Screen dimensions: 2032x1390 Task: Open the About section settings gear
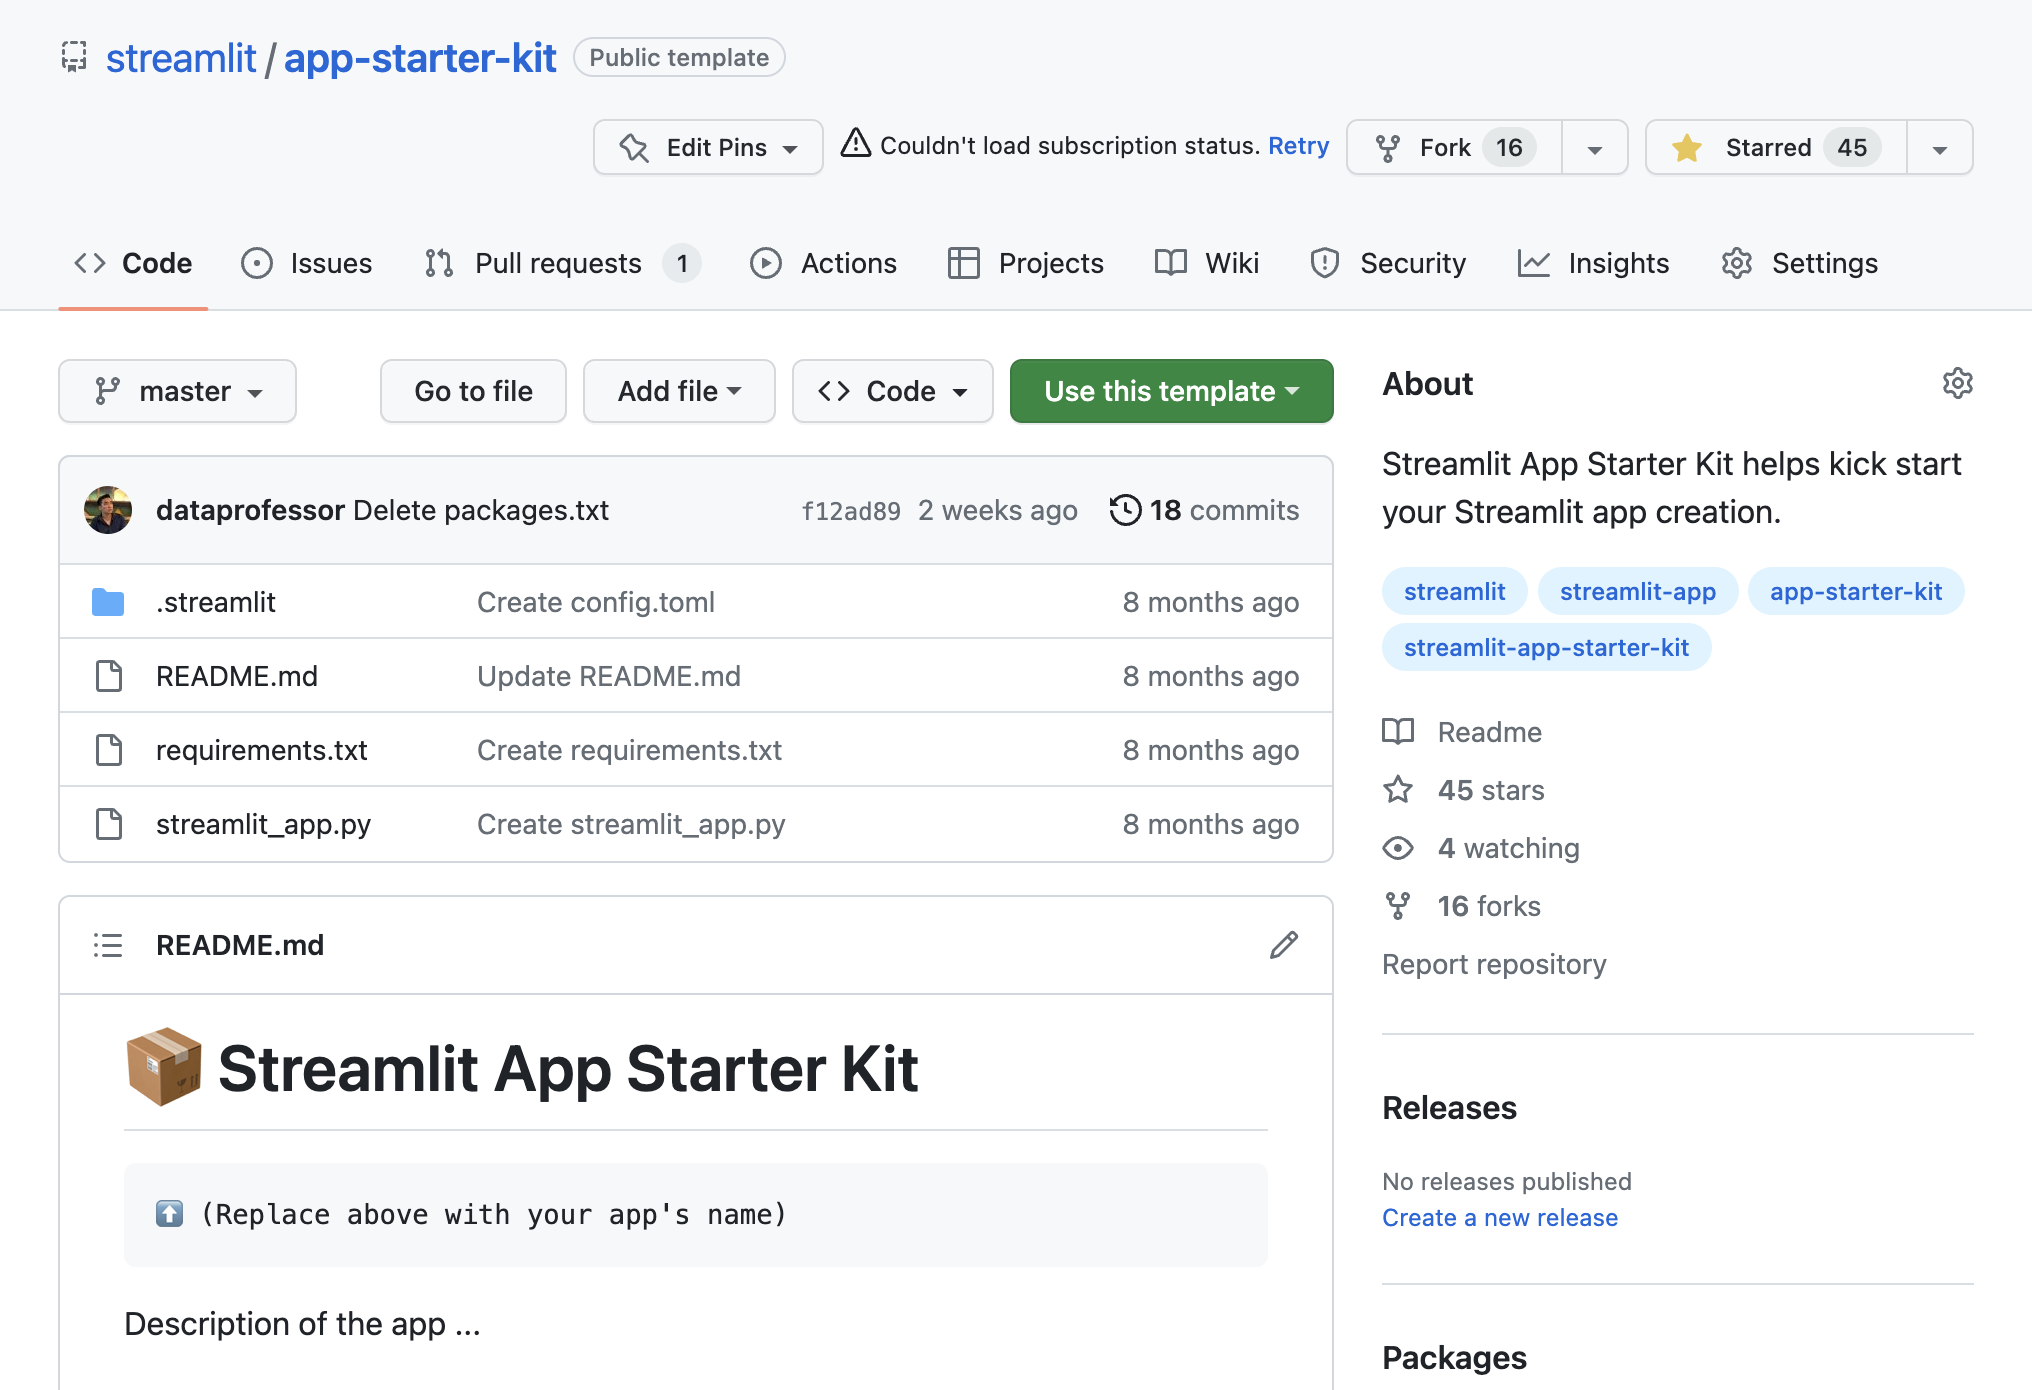[x=1957, y=383]
